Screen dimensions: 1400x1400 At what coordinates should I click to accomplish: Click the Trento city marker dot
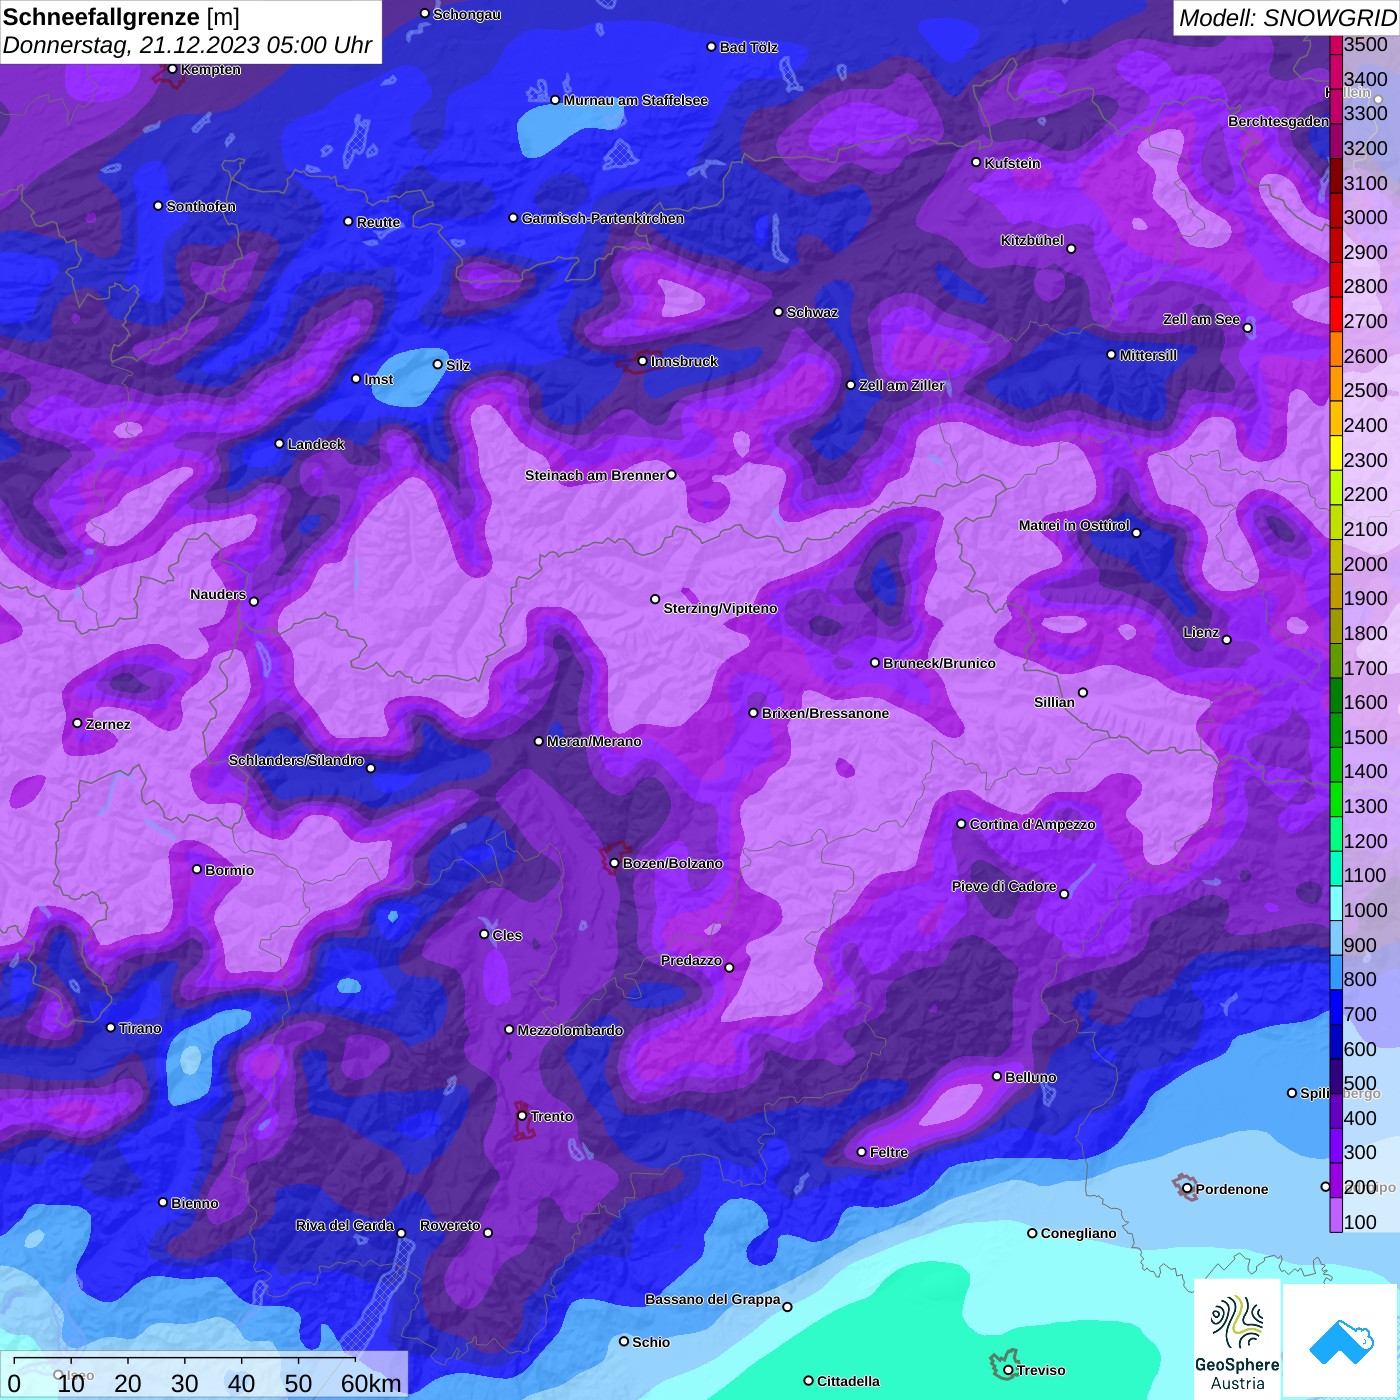tap(522, 1116)
